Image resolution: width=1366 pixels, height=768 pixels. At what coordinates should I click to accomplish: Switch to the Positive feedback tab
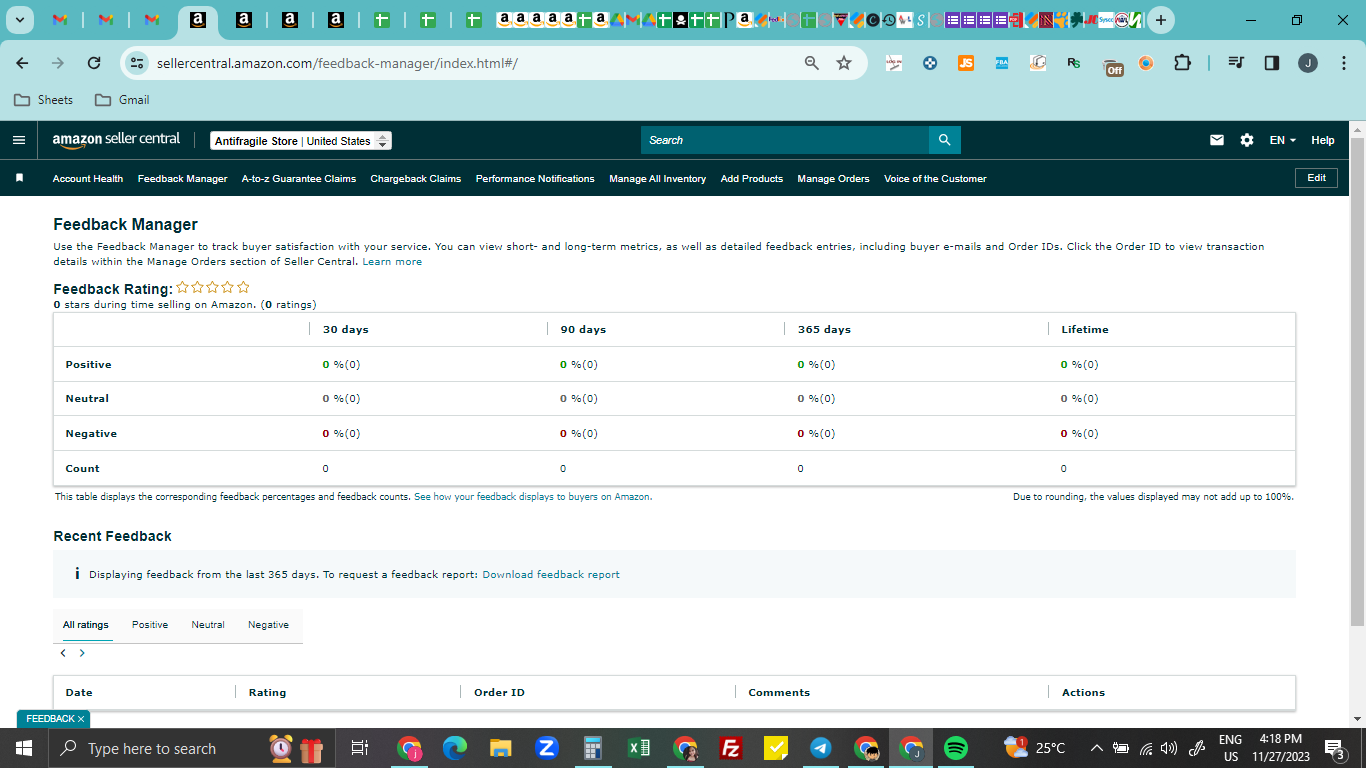click(150, 625)
